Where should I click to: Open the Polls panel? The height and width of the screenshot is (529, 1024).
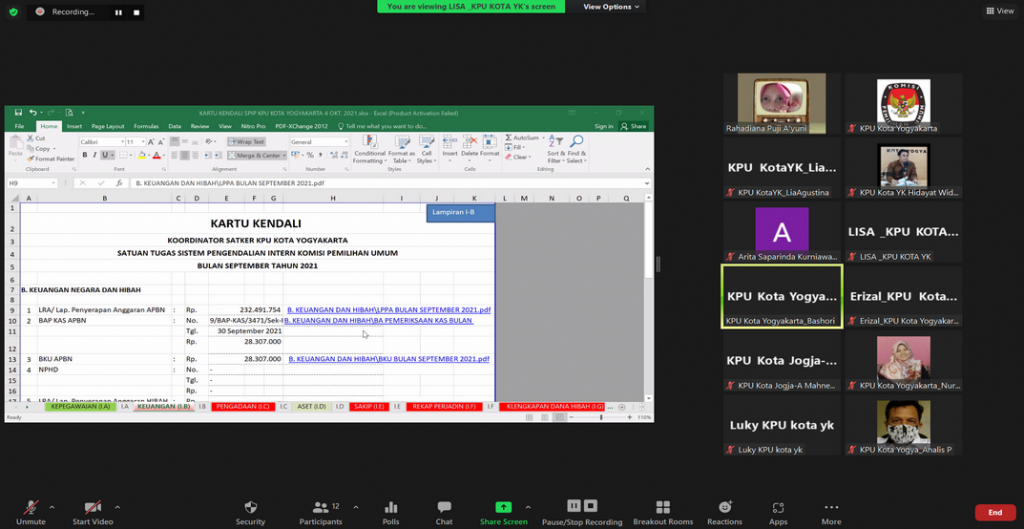391,508
